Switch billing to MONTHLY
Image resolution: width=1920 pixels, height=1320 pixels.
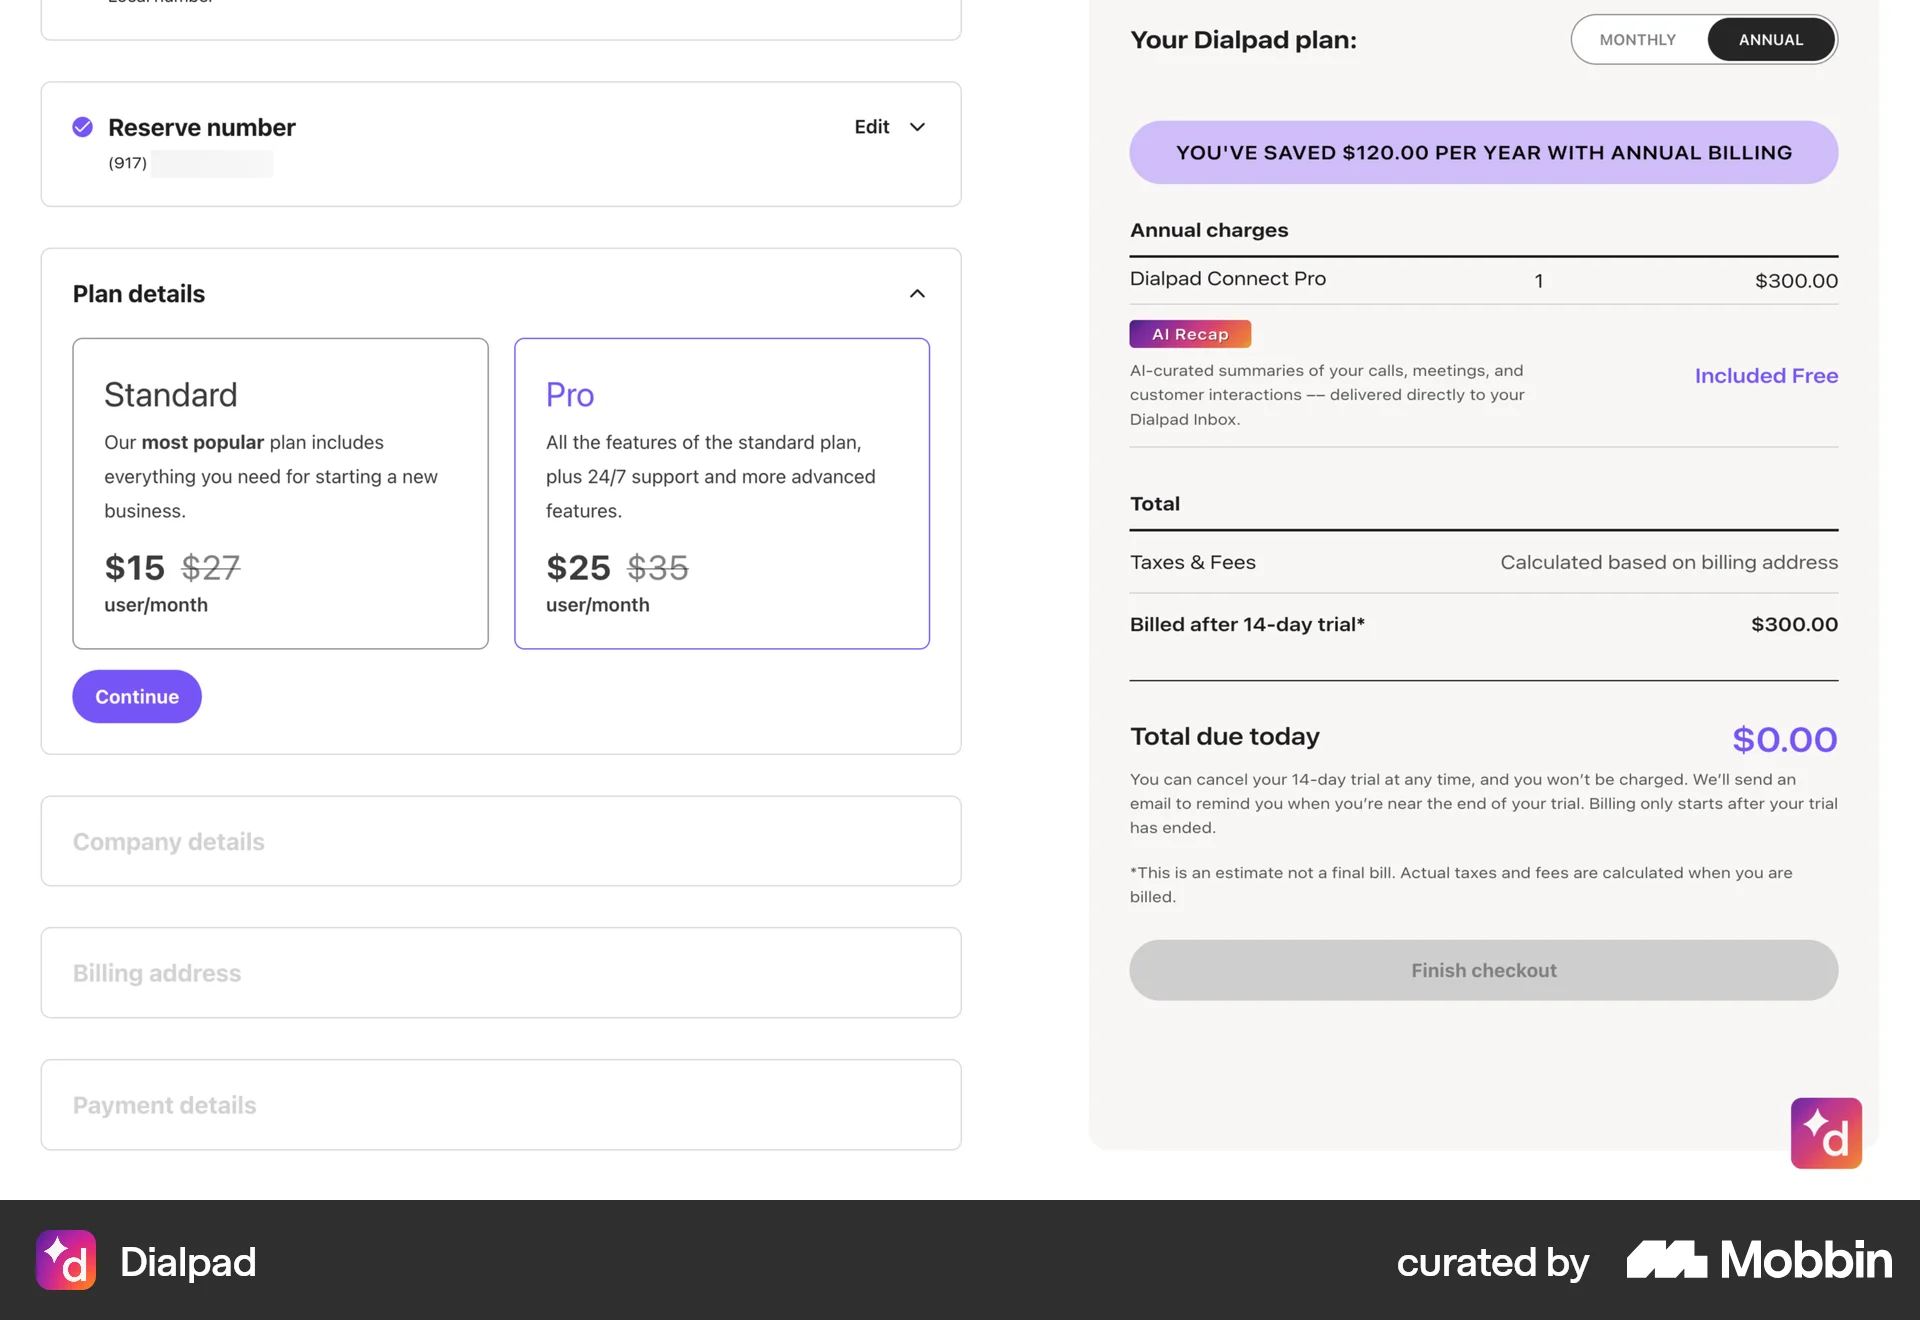(x=1637, y=39)
